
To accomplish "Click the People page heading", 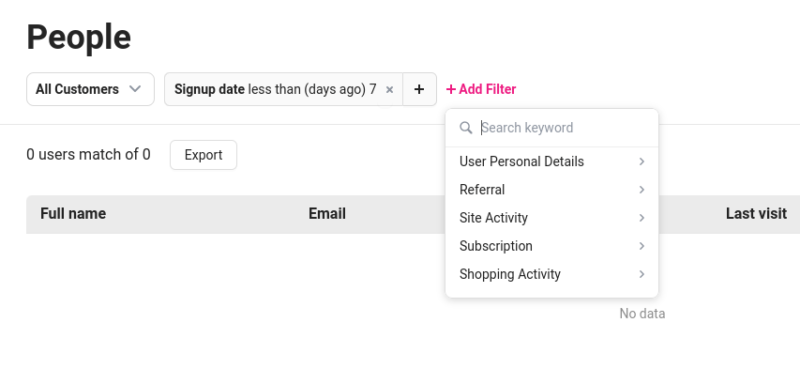I will 79,37.
